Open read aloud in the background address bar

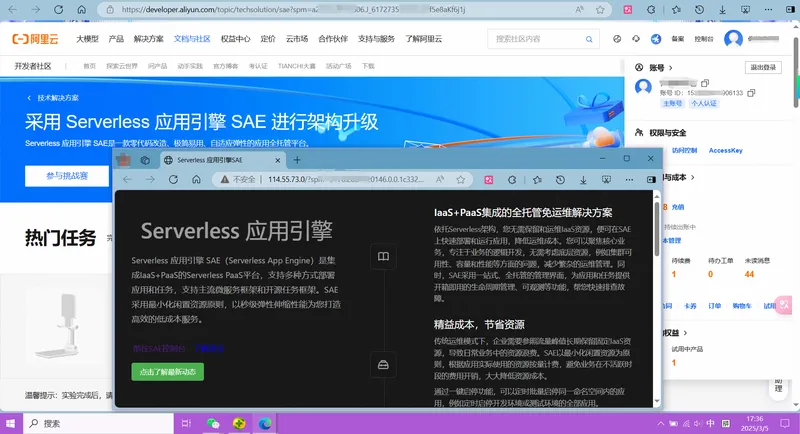(580, 10)
